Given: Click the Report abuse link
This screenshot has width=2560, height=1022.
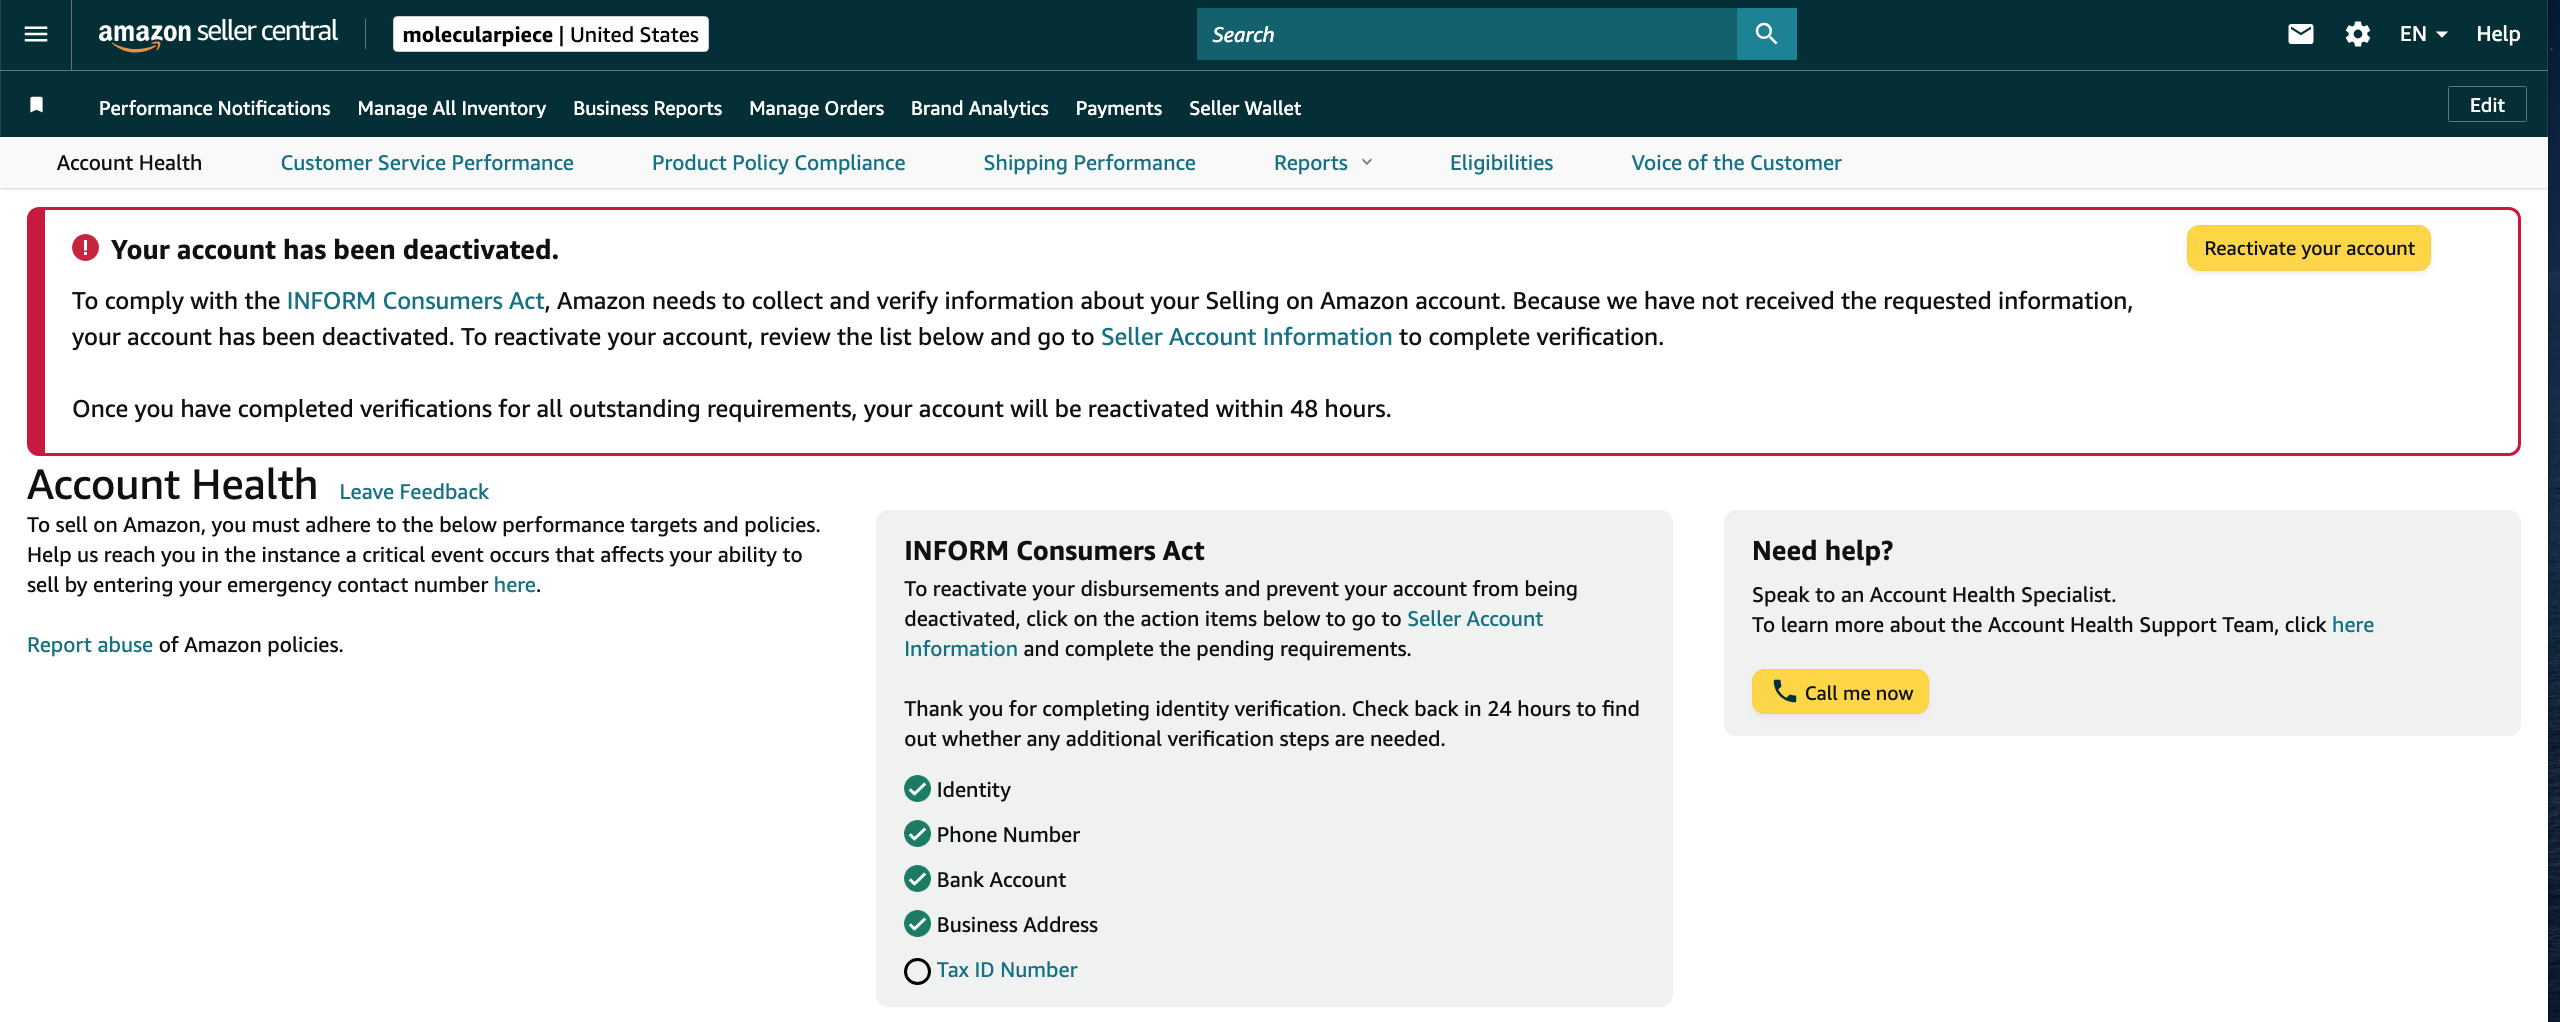Looking at the screenshot, I should tap(90, 644).
